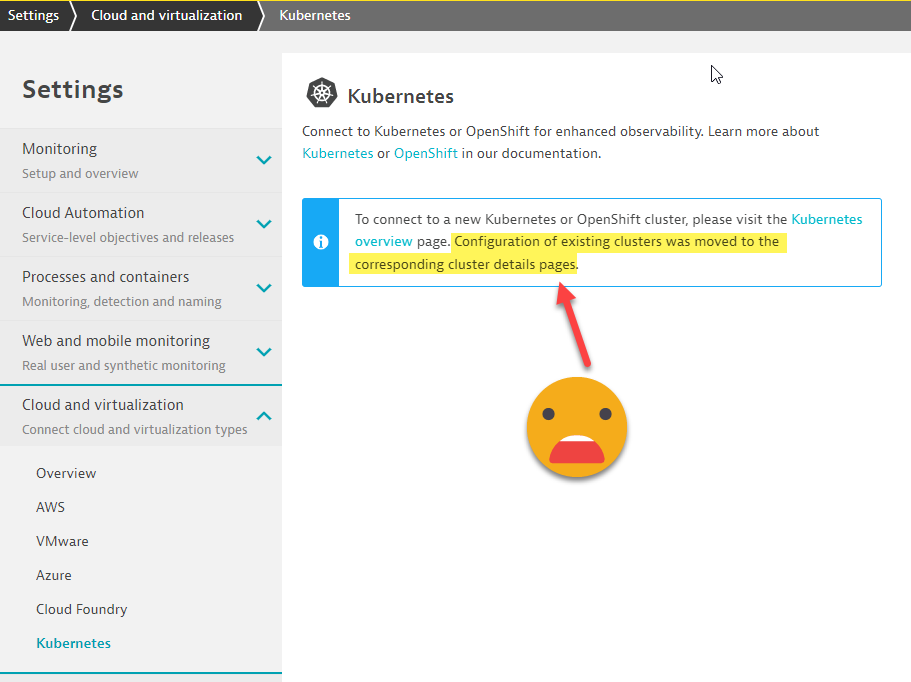911x682 pixels.
Task: Open the Overview settings item
Action: (x=66, y=473)
